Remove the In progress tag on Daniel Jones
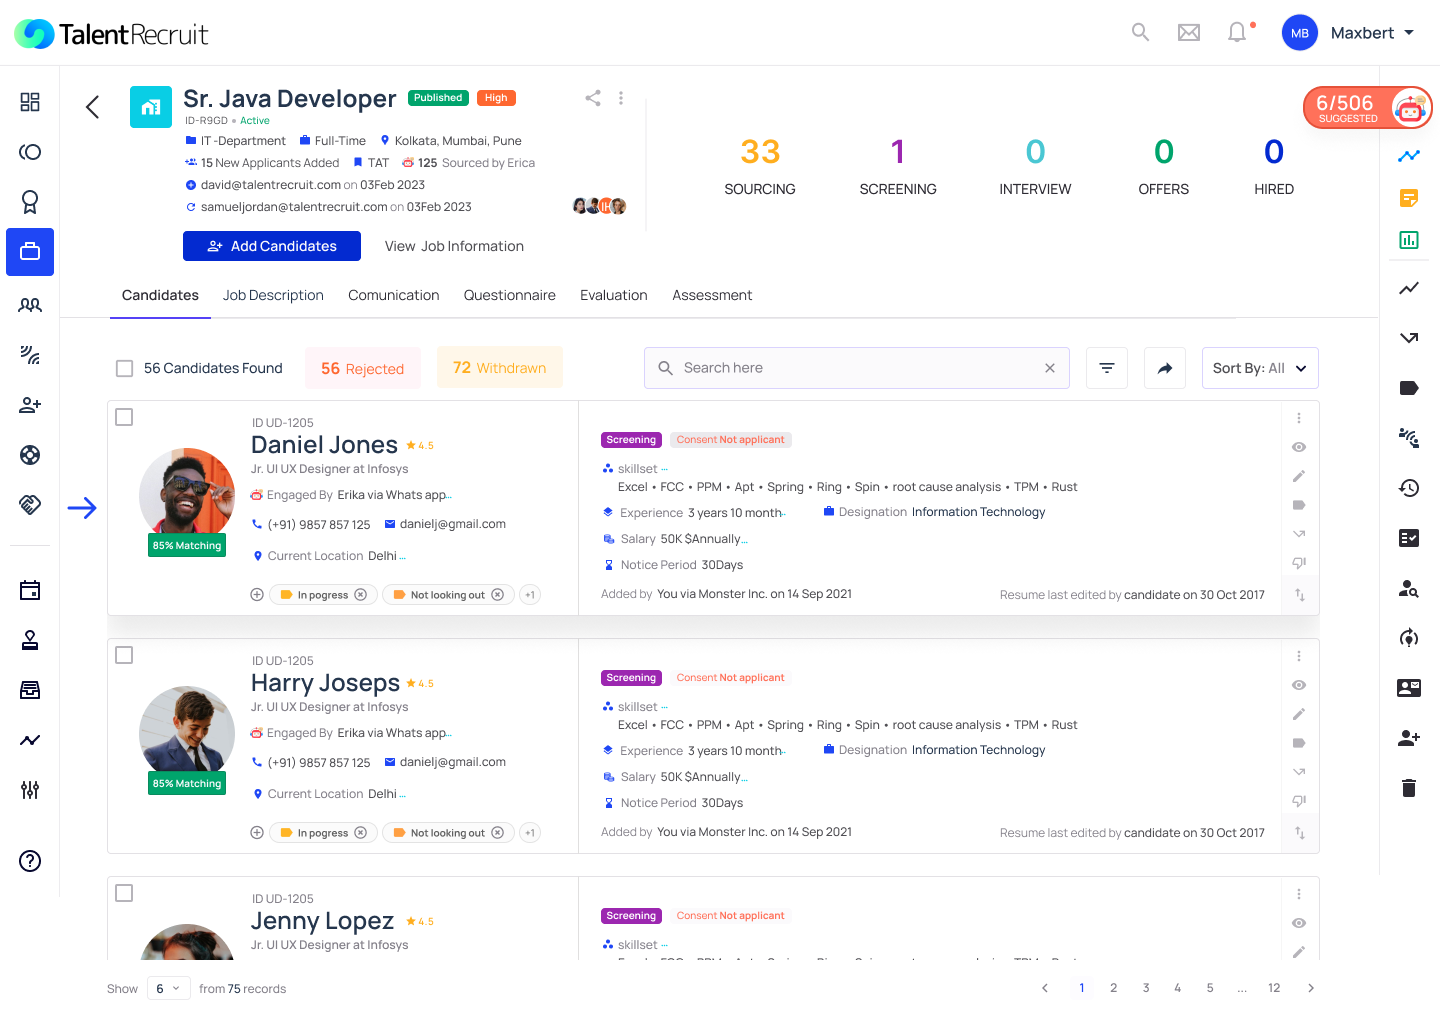Screen dimensions: 1440x1024 [x=361, y=595]
